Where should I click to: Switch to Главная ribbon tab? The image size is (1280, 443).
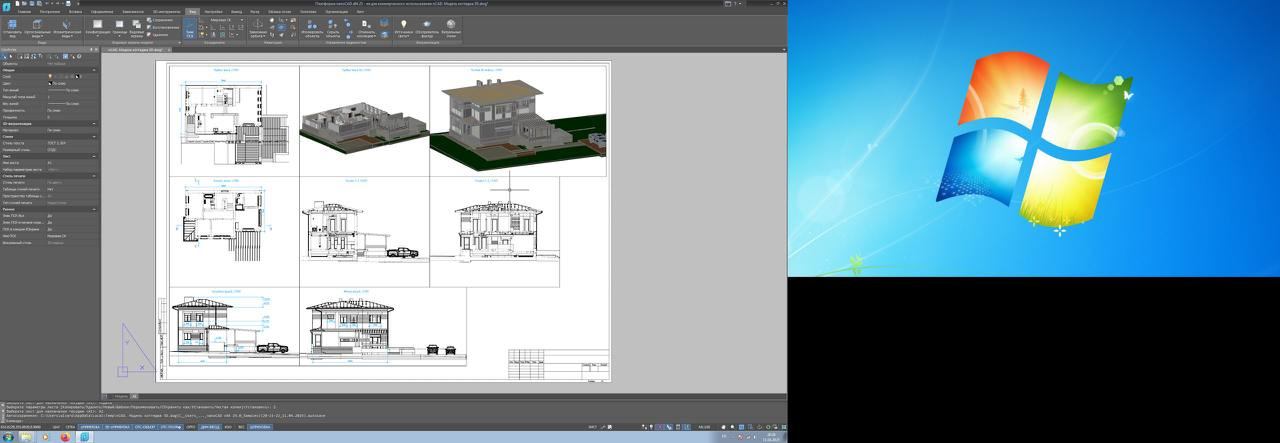tap(24, 11)
